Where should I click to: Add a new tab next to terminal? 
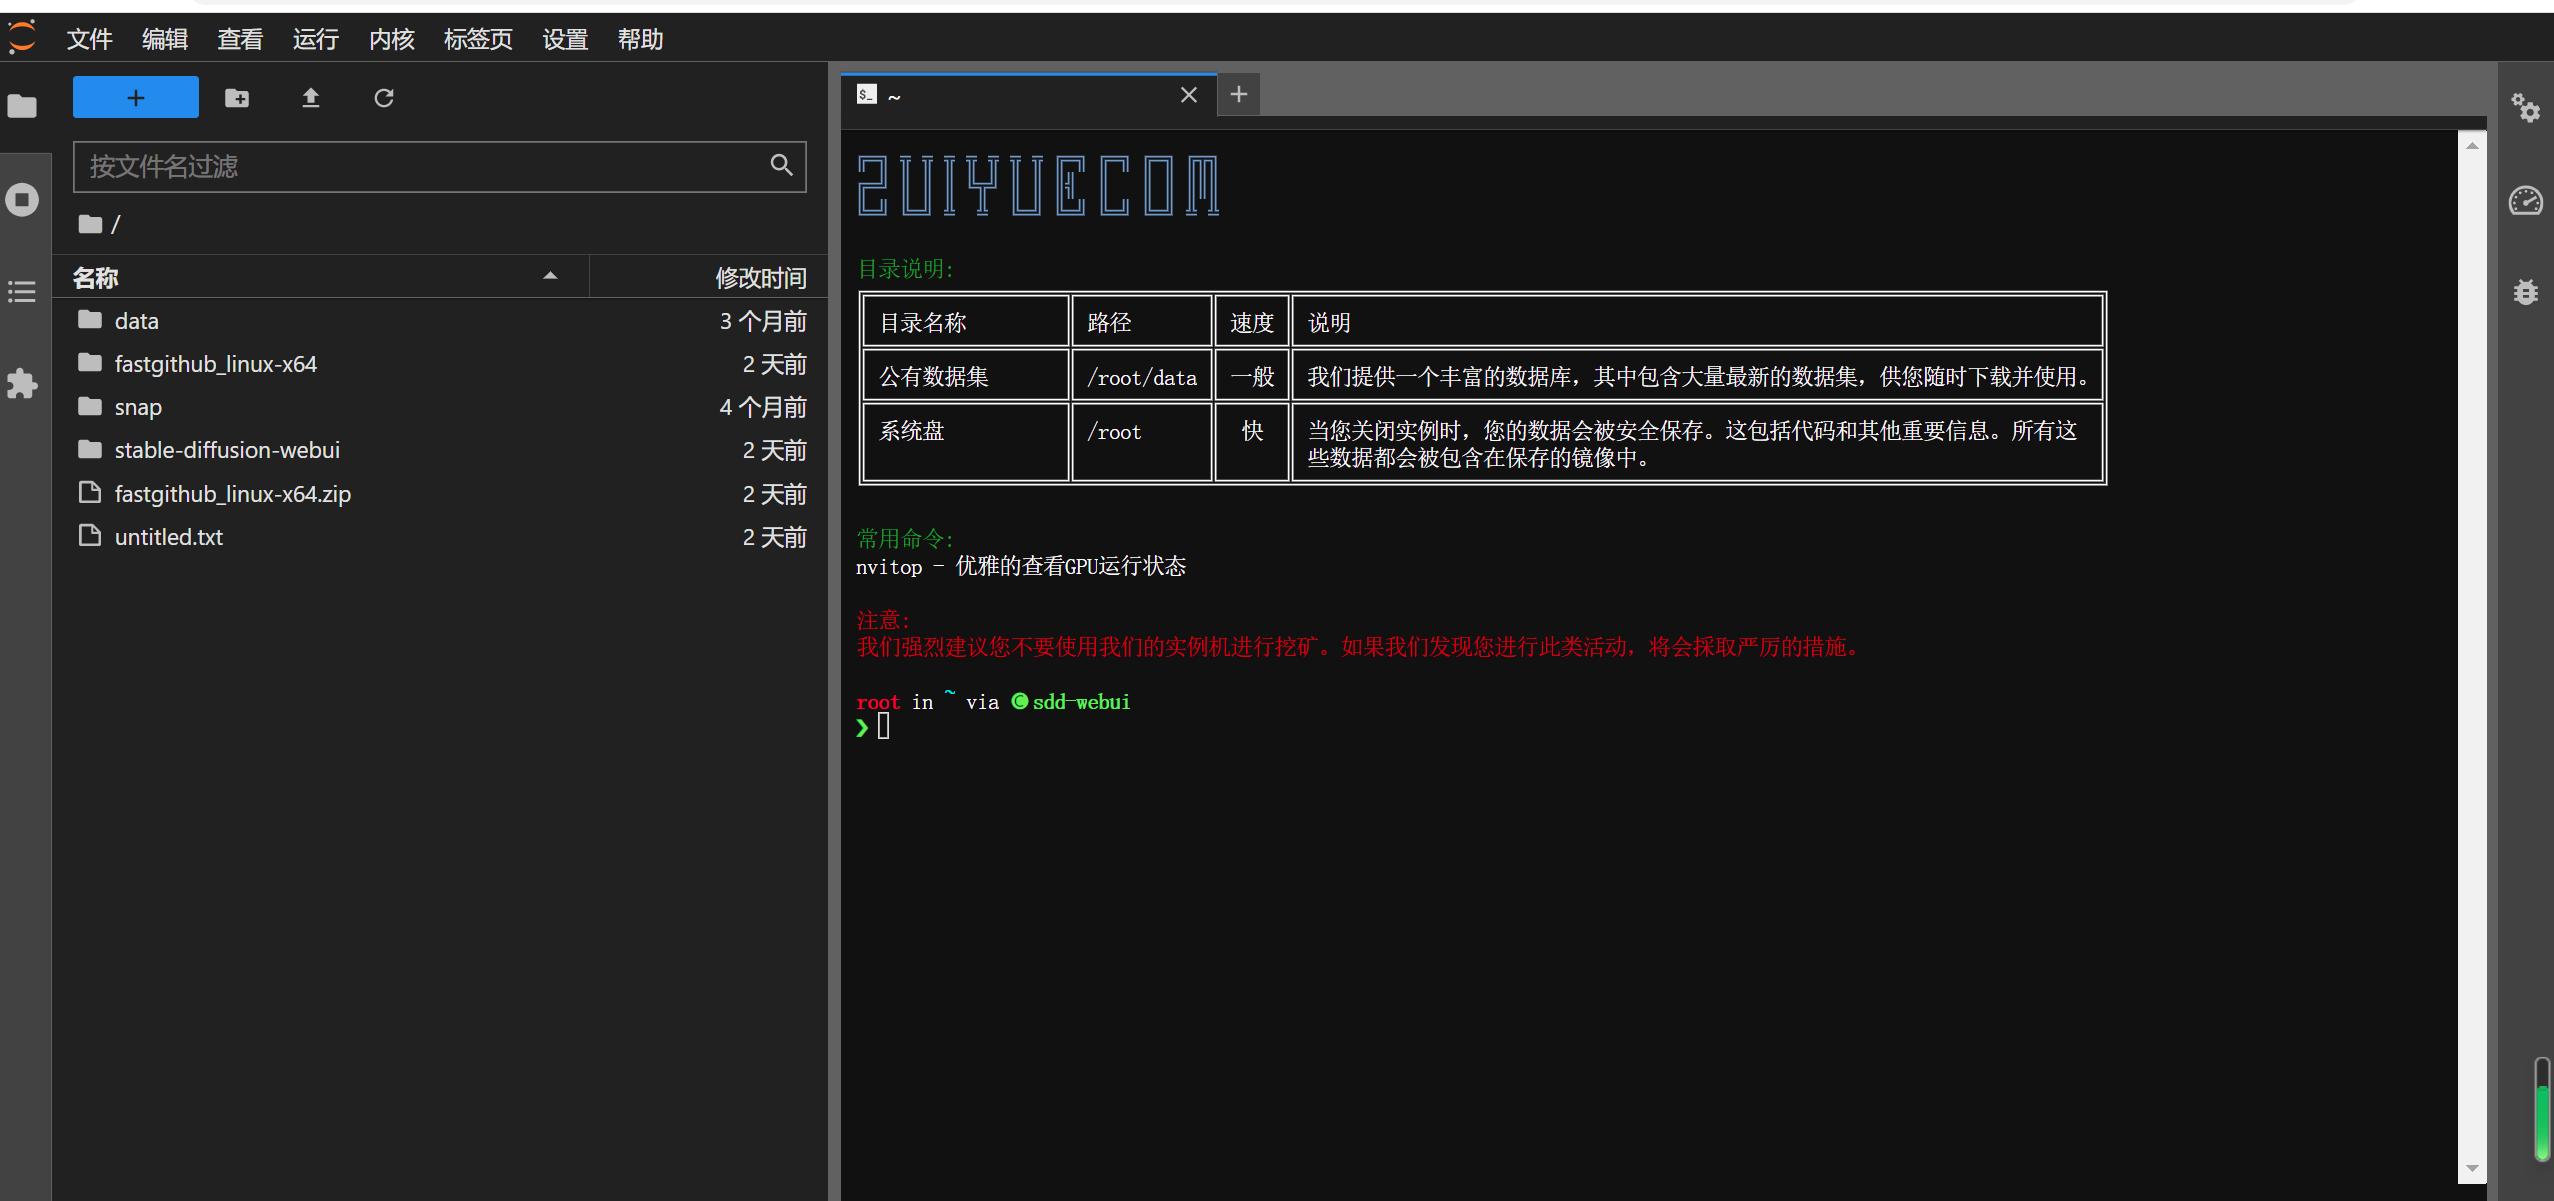(x=1239, y=94)
